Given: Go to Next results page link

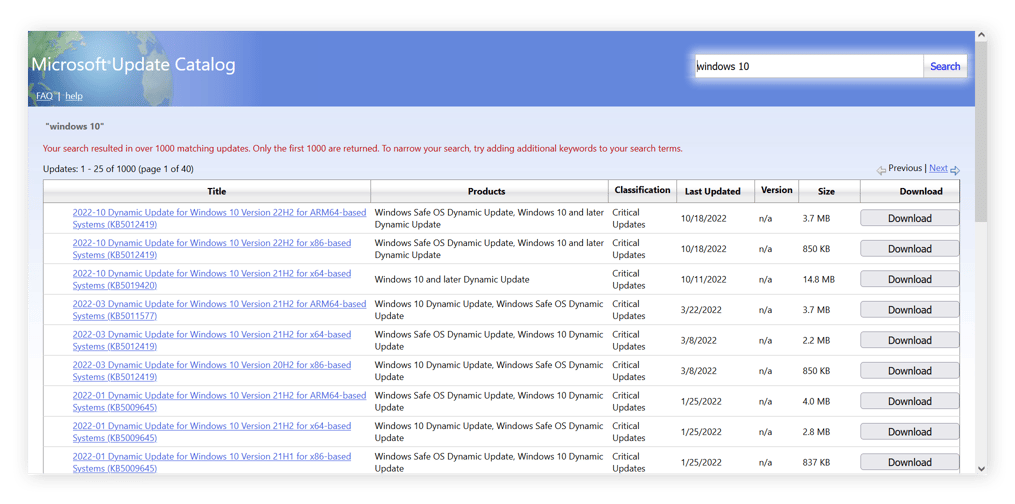Looking at the screenshot, I should tap(938, 168).
